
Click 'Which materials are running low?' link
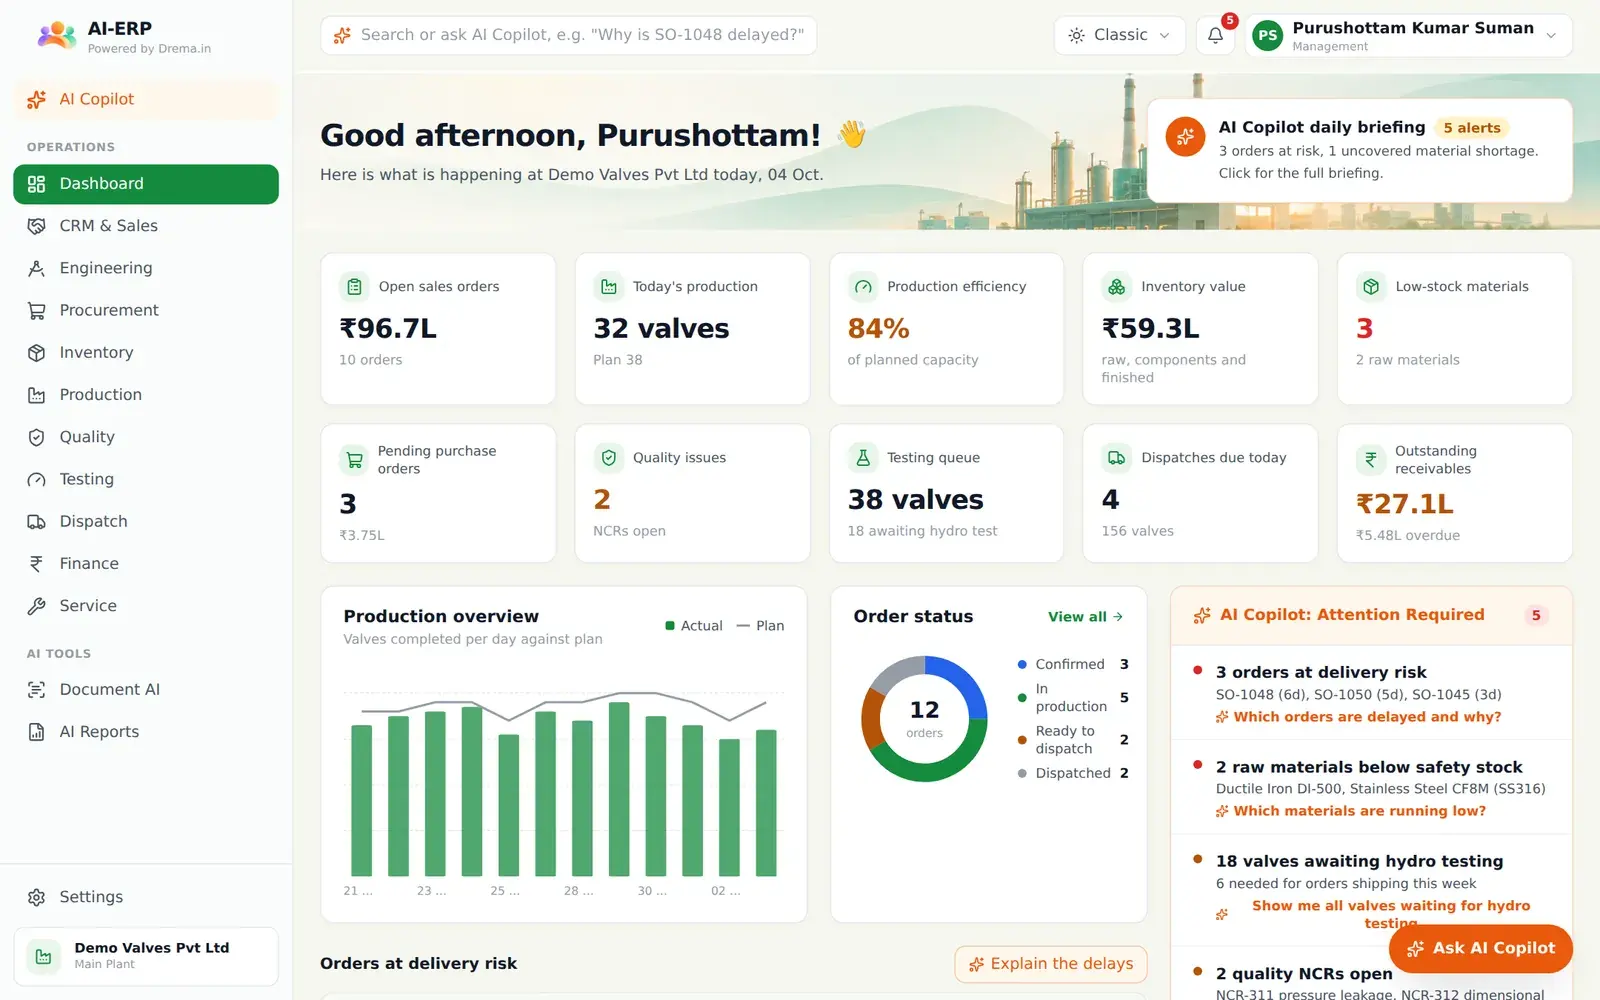point(1350,811)
